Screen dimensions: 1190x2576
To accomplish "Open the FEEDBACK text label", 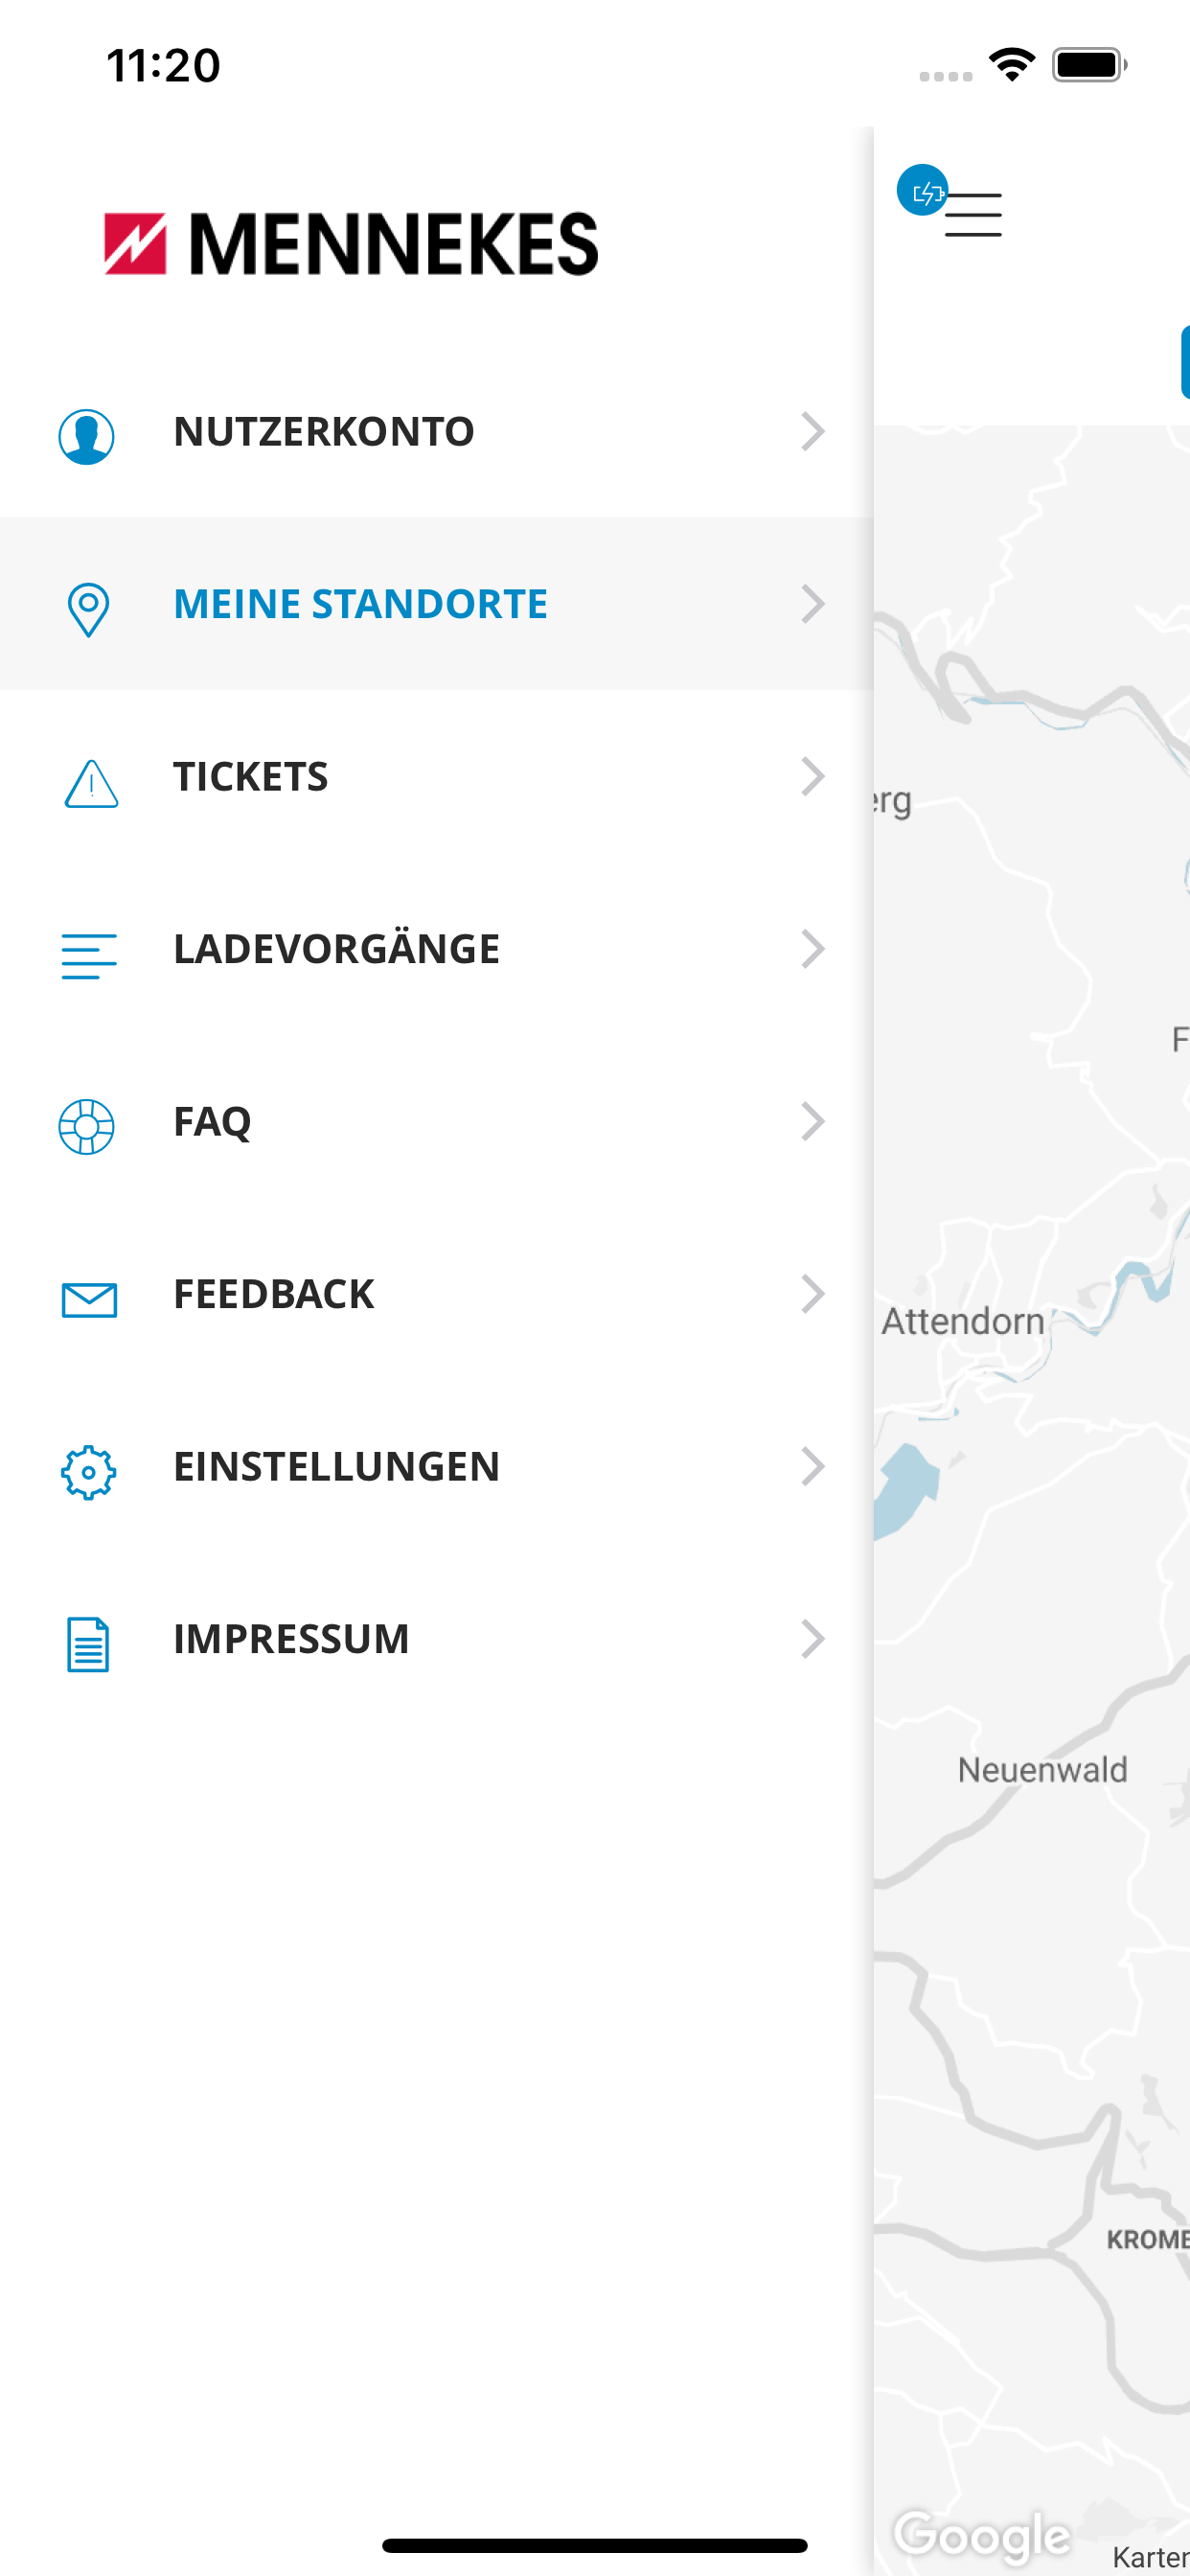I will click(x=273, y=1294).
